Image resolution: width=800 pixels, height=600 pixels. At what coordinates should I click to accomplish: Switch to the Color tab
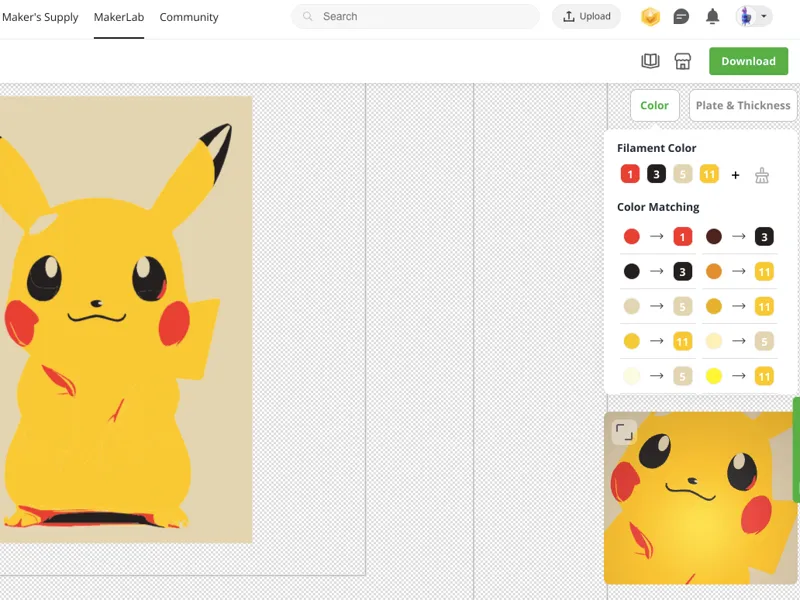point(655,106)
